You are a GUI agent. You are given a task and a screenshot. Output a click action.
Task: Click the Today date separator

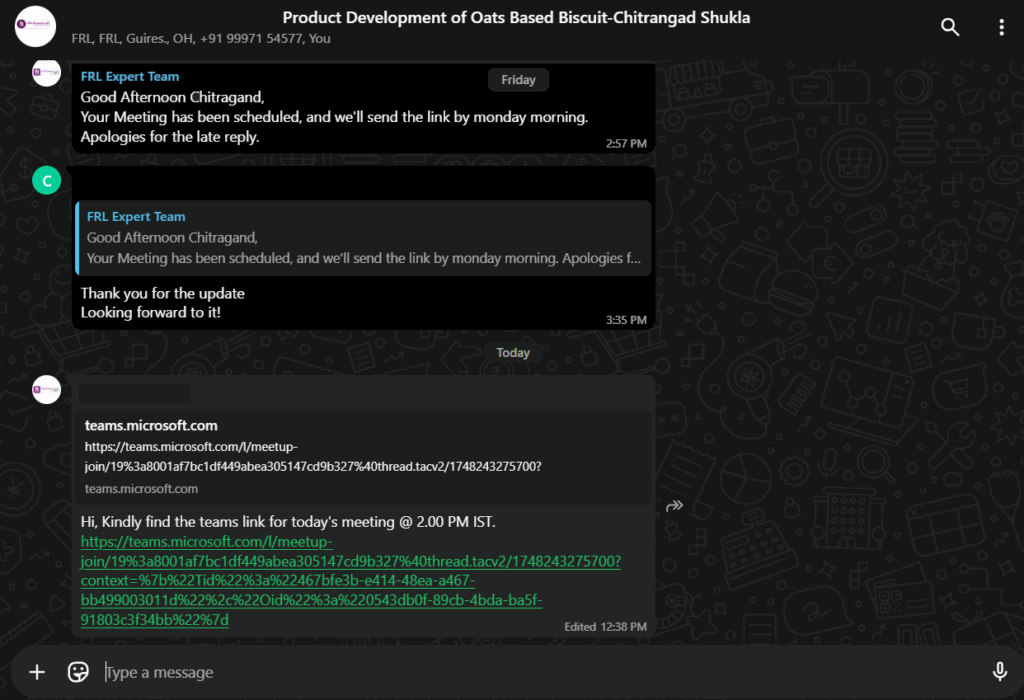click(x=513, y=353)
